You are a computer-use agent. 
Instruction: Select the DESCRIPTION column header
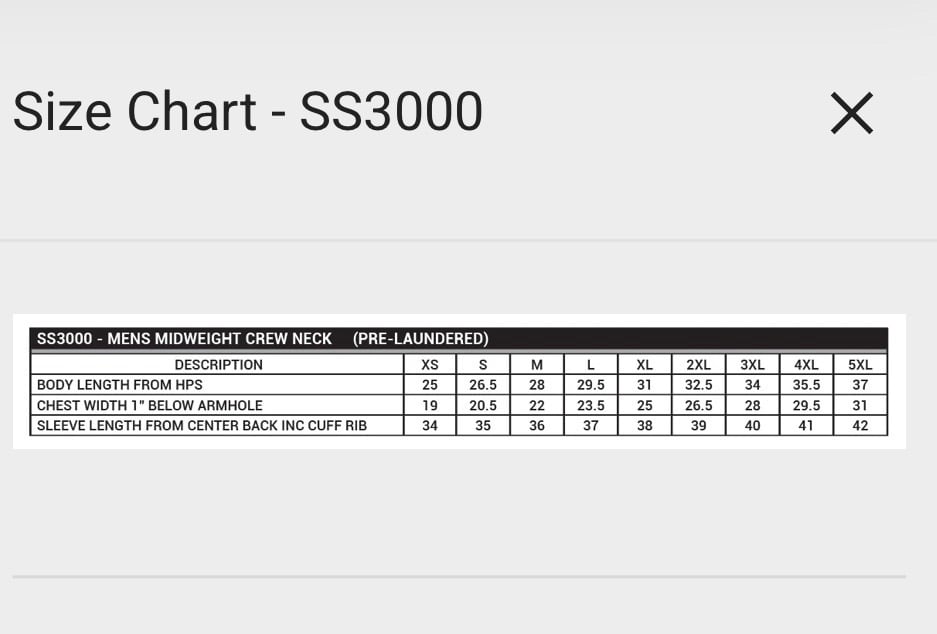(x=218, y=365)
